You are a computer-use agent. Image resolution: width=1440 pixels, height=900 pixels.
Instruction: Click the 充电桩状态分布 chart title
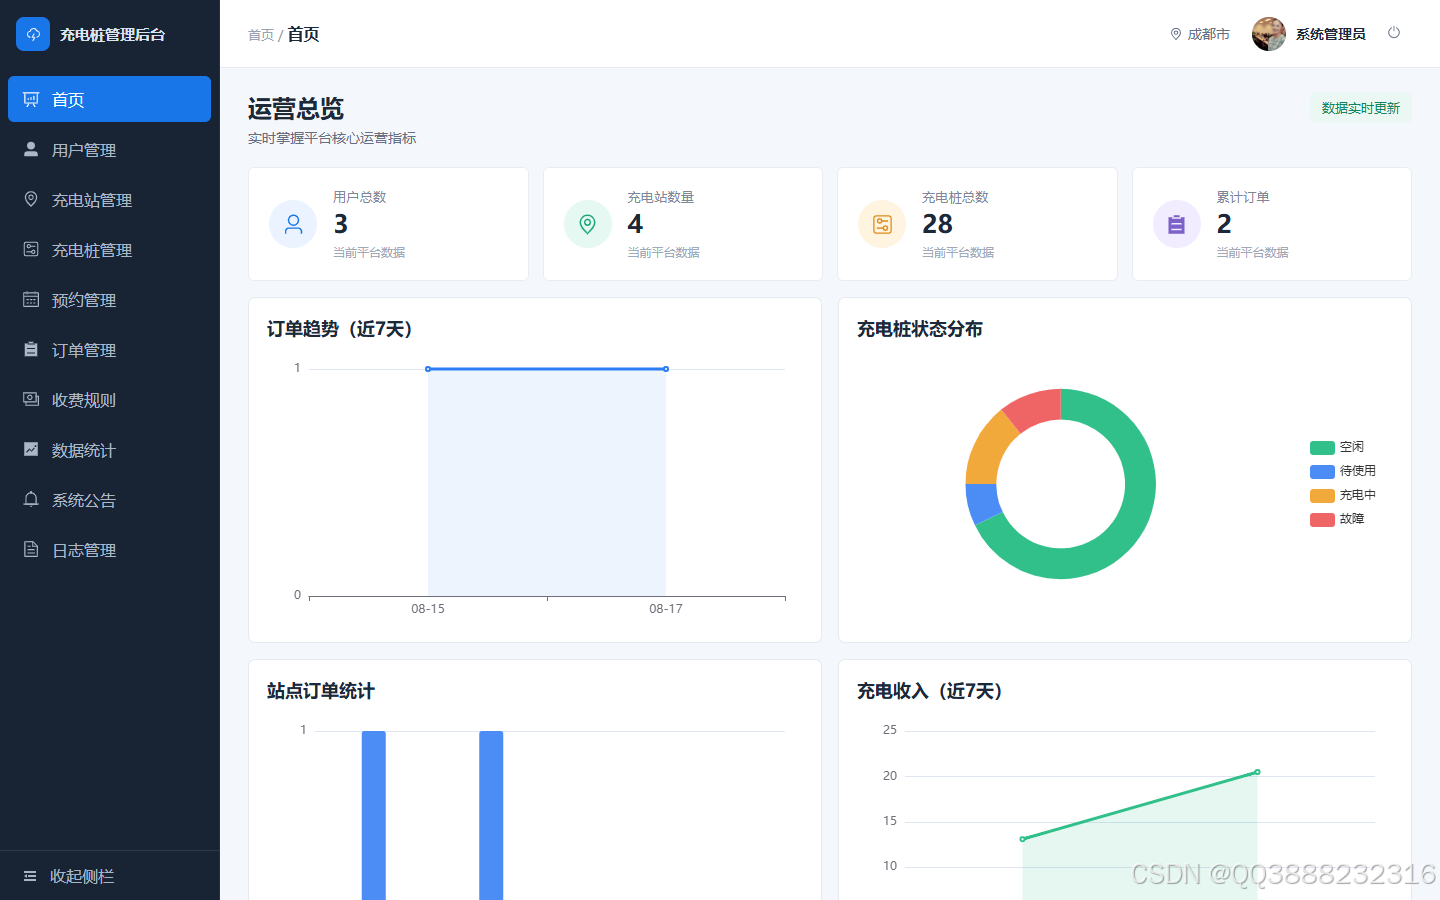coord(920,329)
